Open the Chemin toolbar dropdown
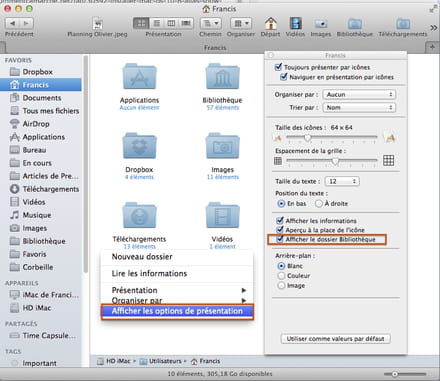 211,23
